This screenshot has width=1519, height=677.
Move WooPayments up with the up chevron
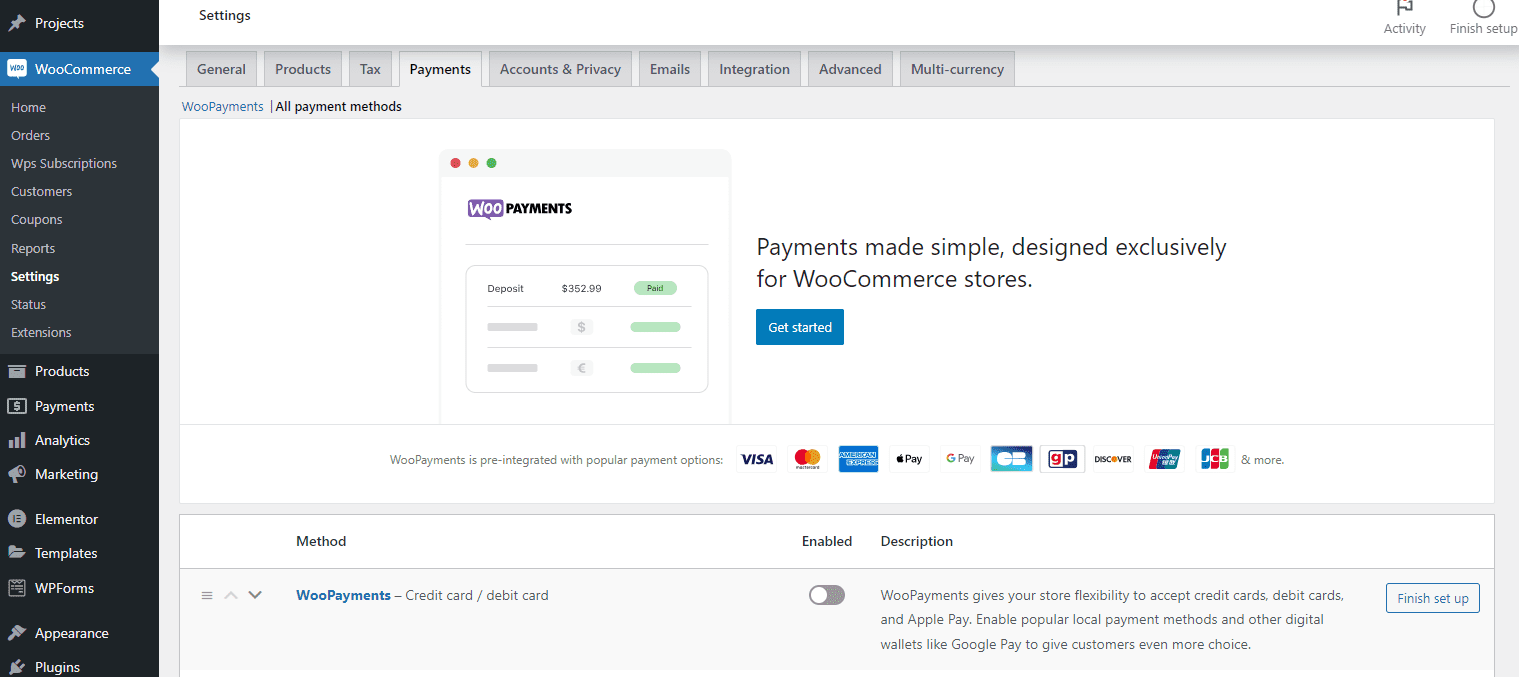(x=231, y=595)
